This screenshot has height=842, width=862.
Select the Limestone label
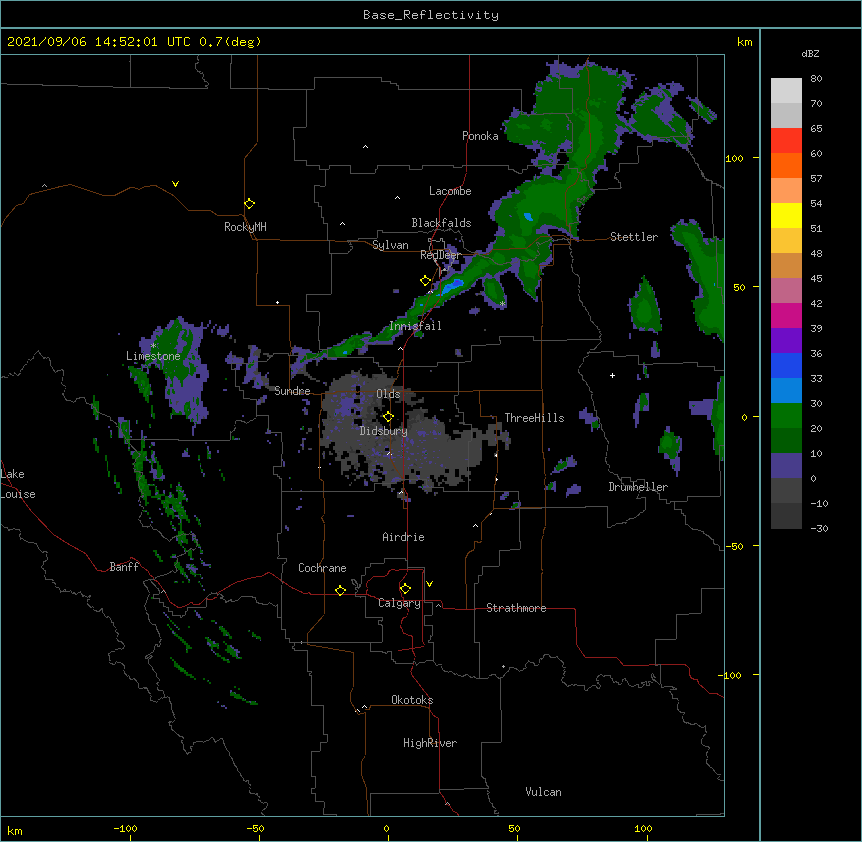pyautogui.click(x=153, y=356)
